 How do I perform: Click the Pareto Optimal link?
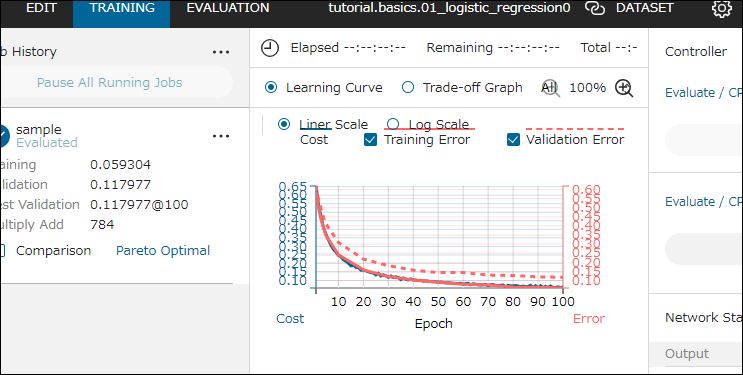click(163, 250)
